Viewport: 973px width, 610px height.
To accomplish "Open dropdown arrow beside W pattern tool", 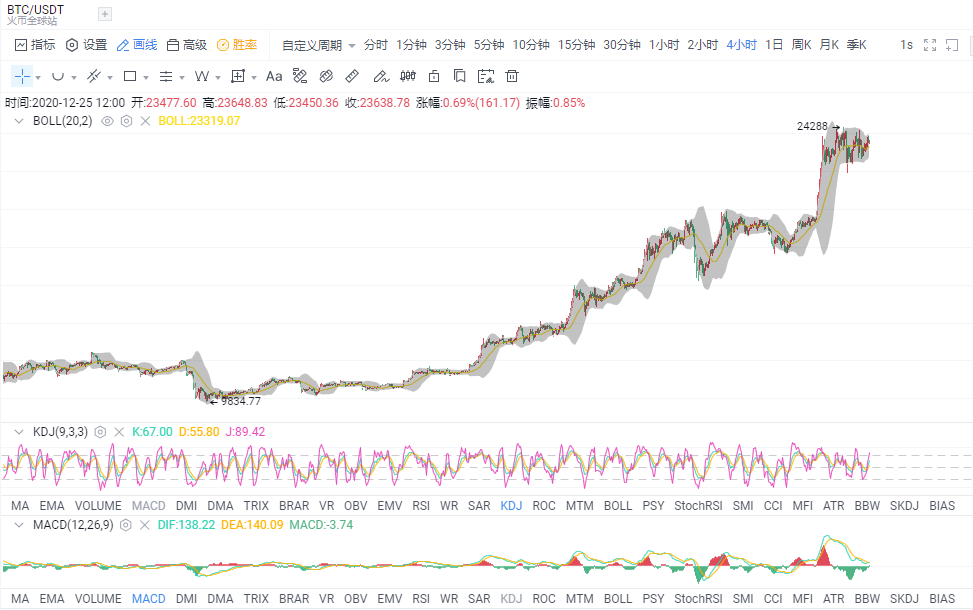I will [x=218, y=78].
